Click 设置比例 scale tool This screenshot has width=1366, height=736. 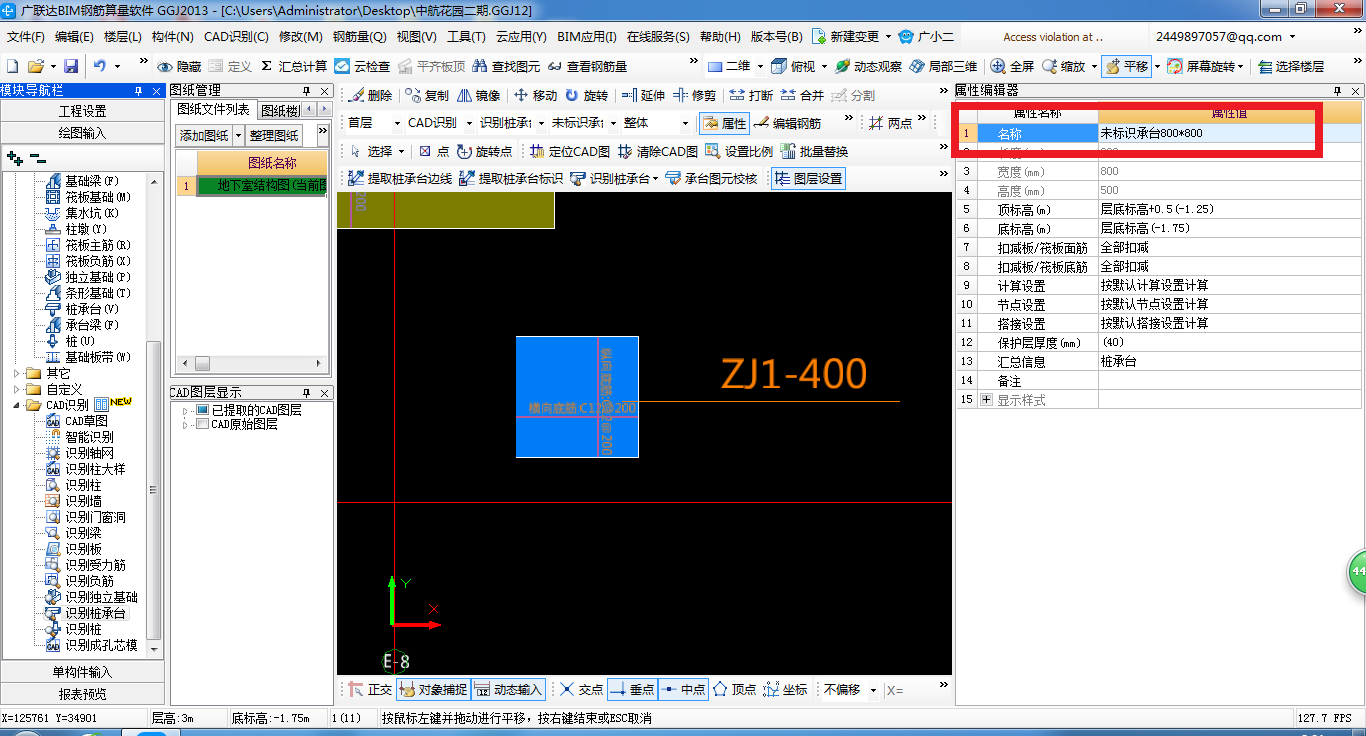[x=739, y=152]
